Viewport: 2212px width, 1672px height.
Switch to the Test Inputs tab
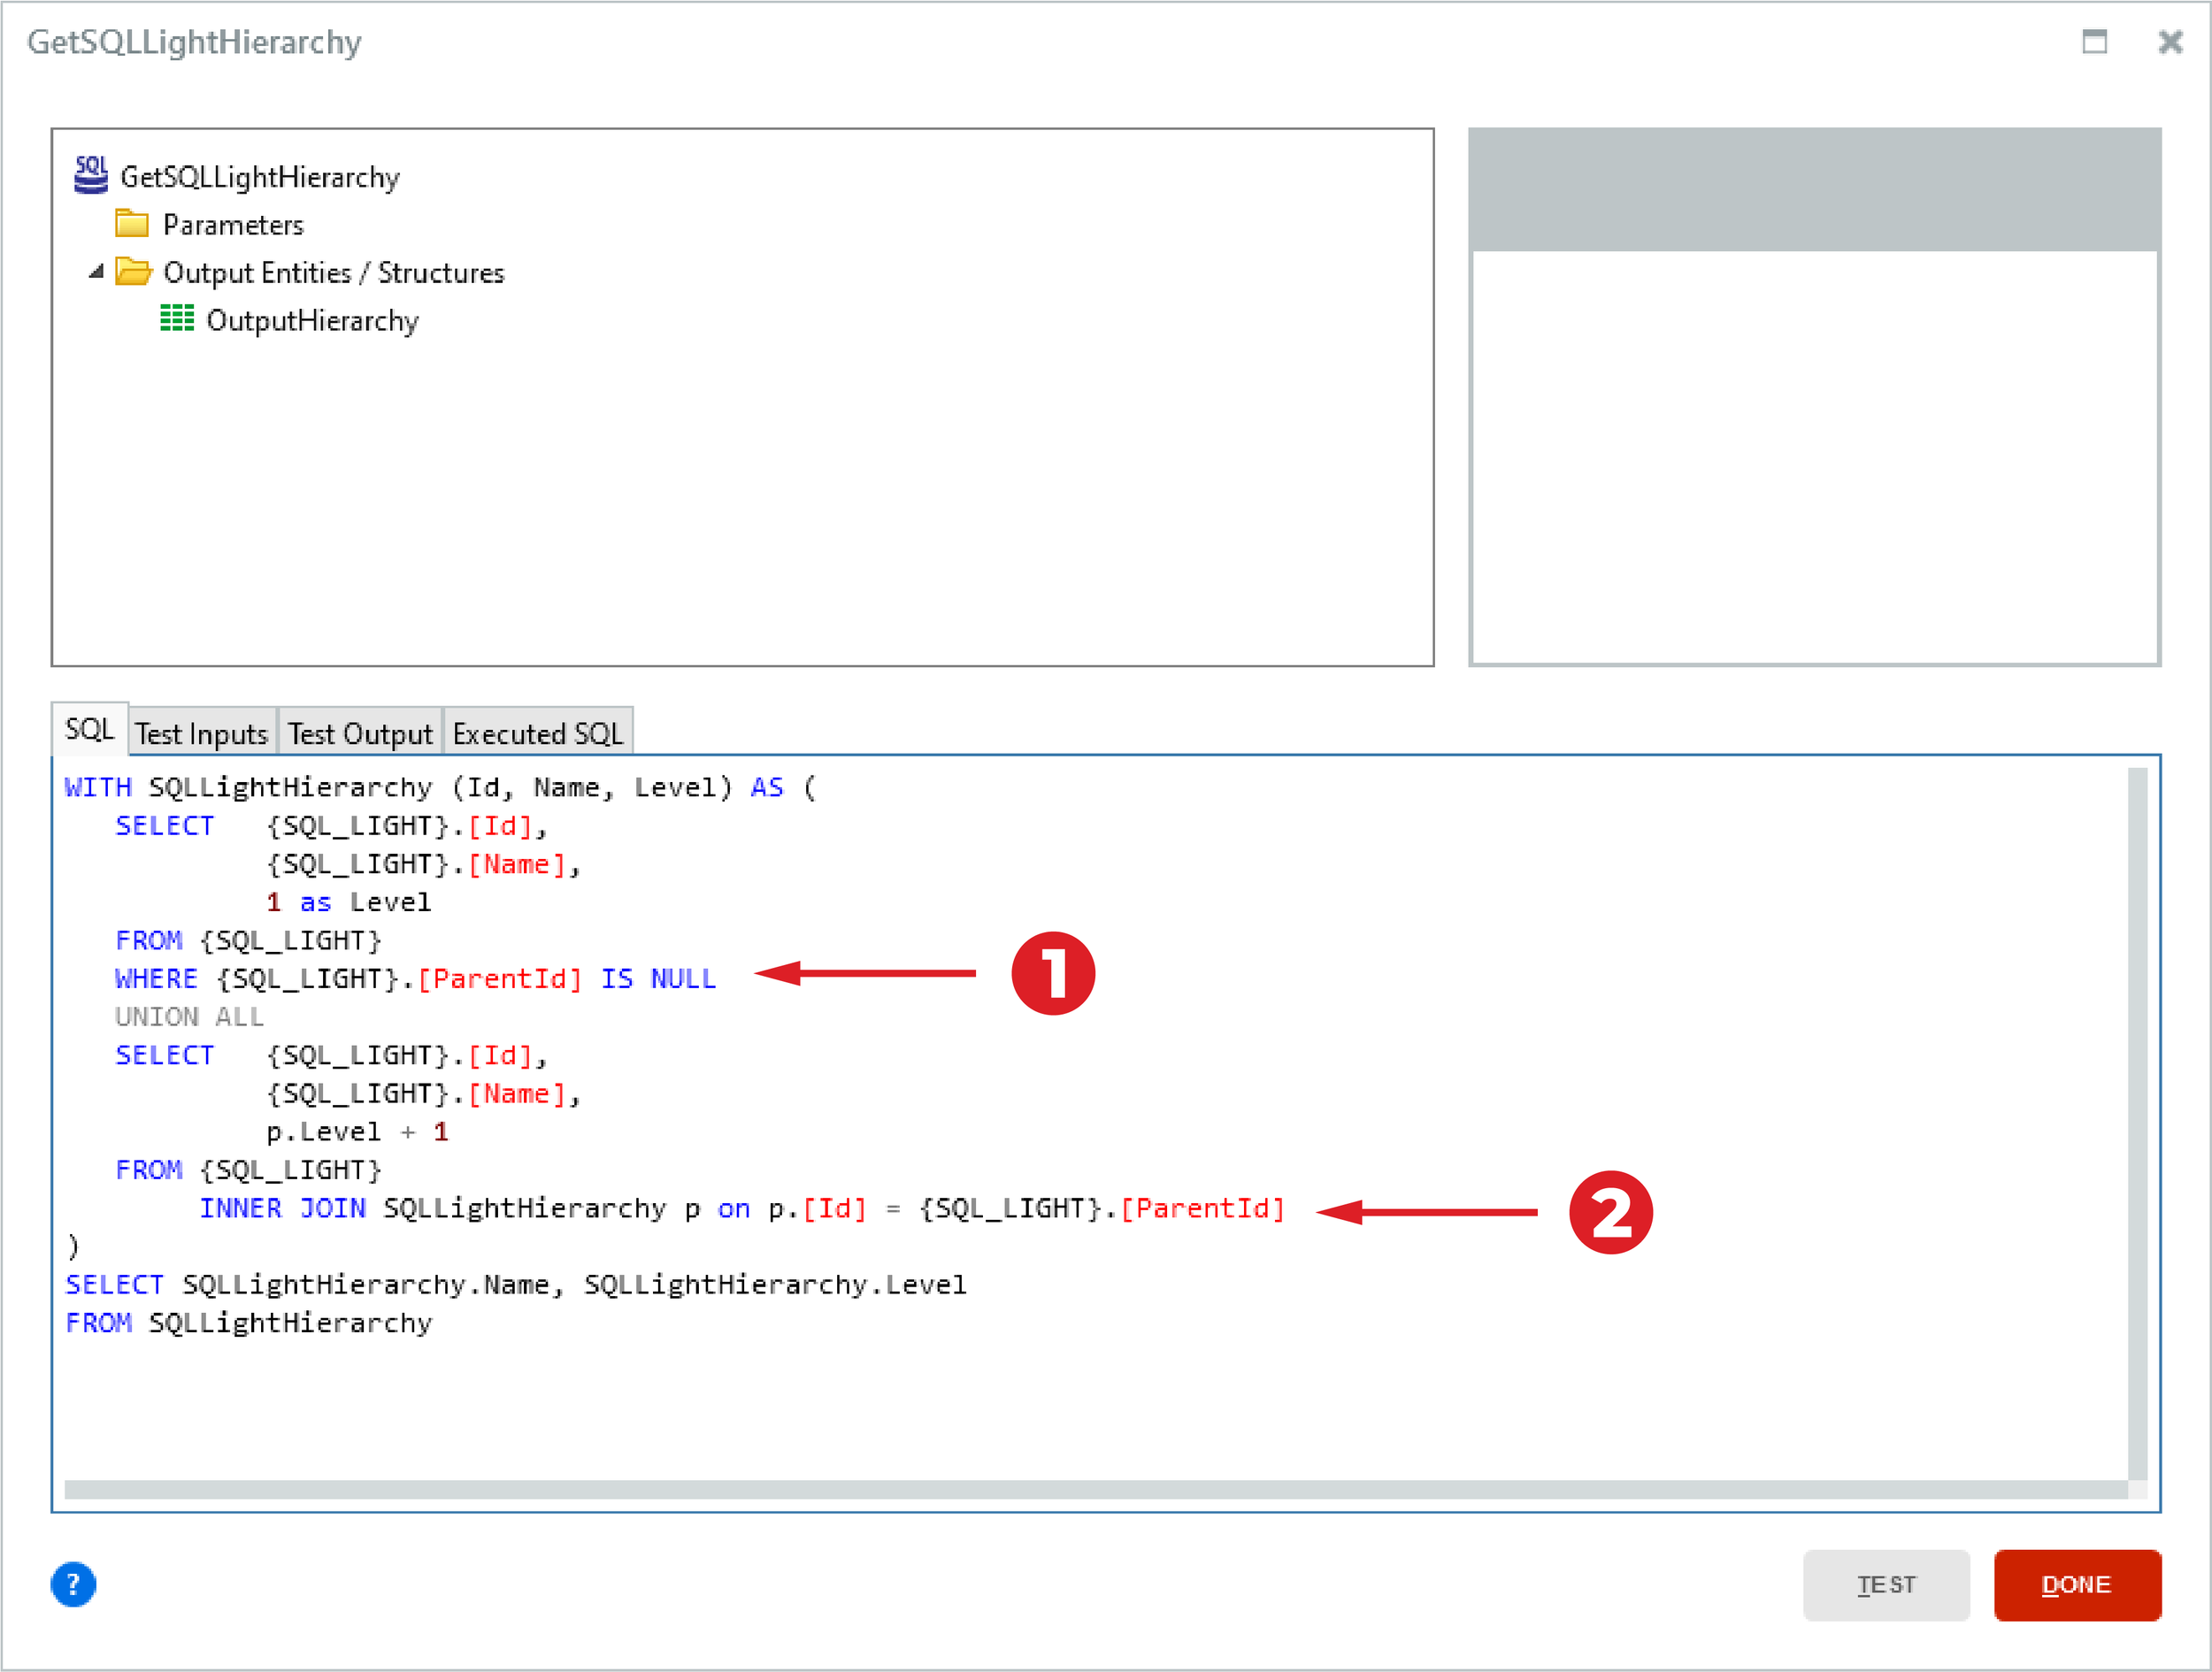pos(201,732)
